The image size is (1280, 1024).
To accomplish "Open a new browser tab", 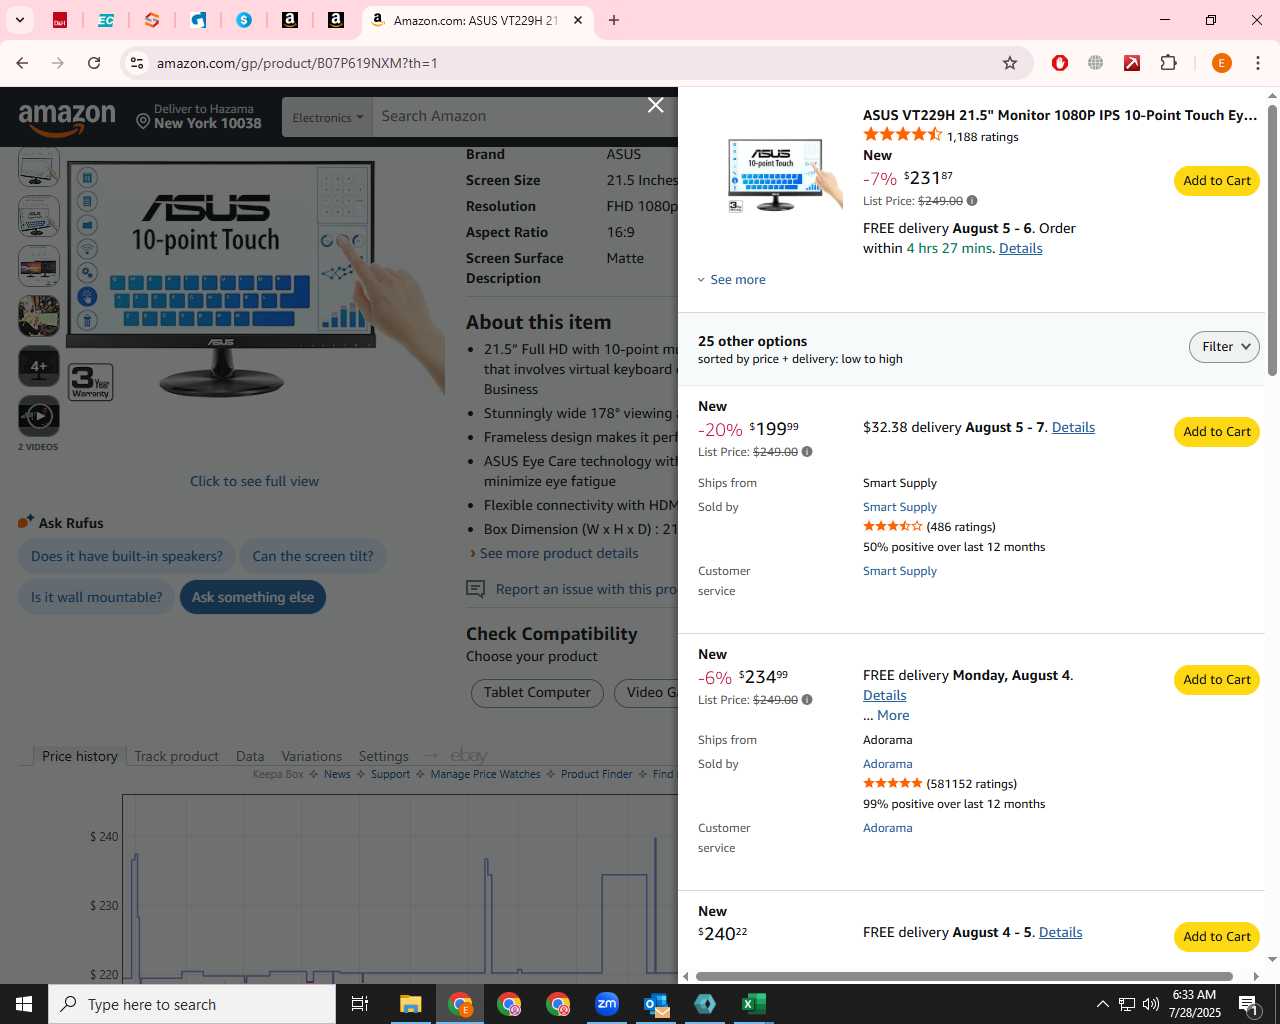I will [614, 20].
